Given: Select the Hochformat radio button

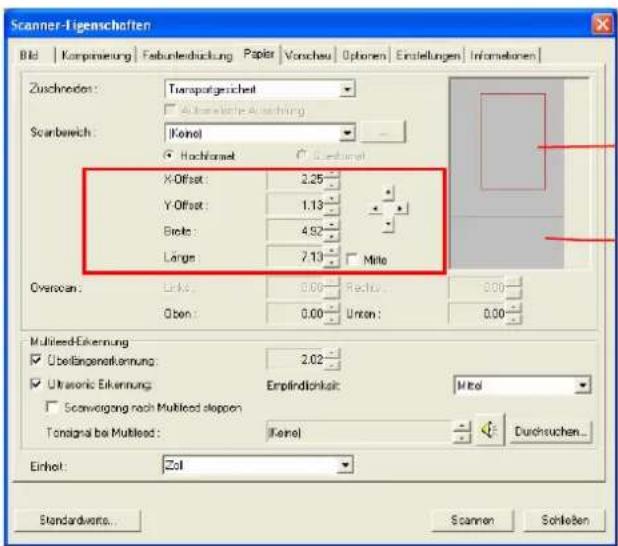Looking at the screenshot, I should click(x=169, y=155).
